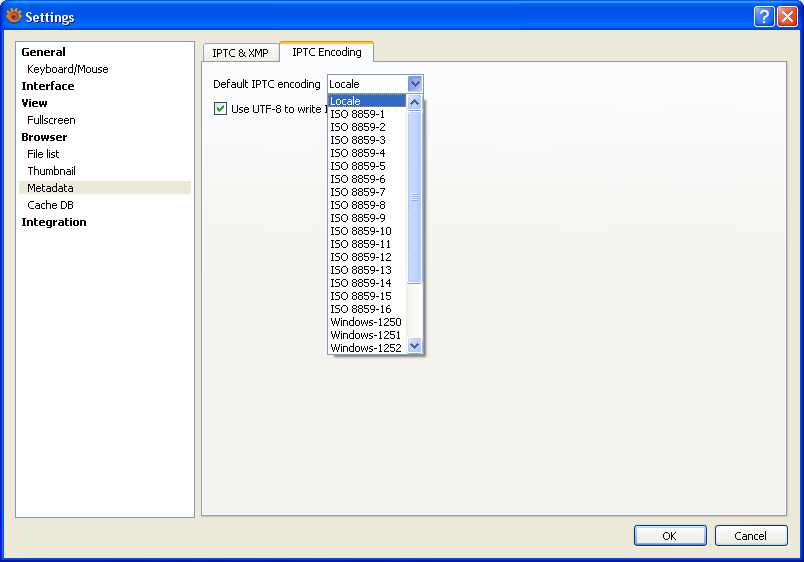The image size is (804, 562).
Task: Confirm settings with OK button
Action: [x=670, y=536]
